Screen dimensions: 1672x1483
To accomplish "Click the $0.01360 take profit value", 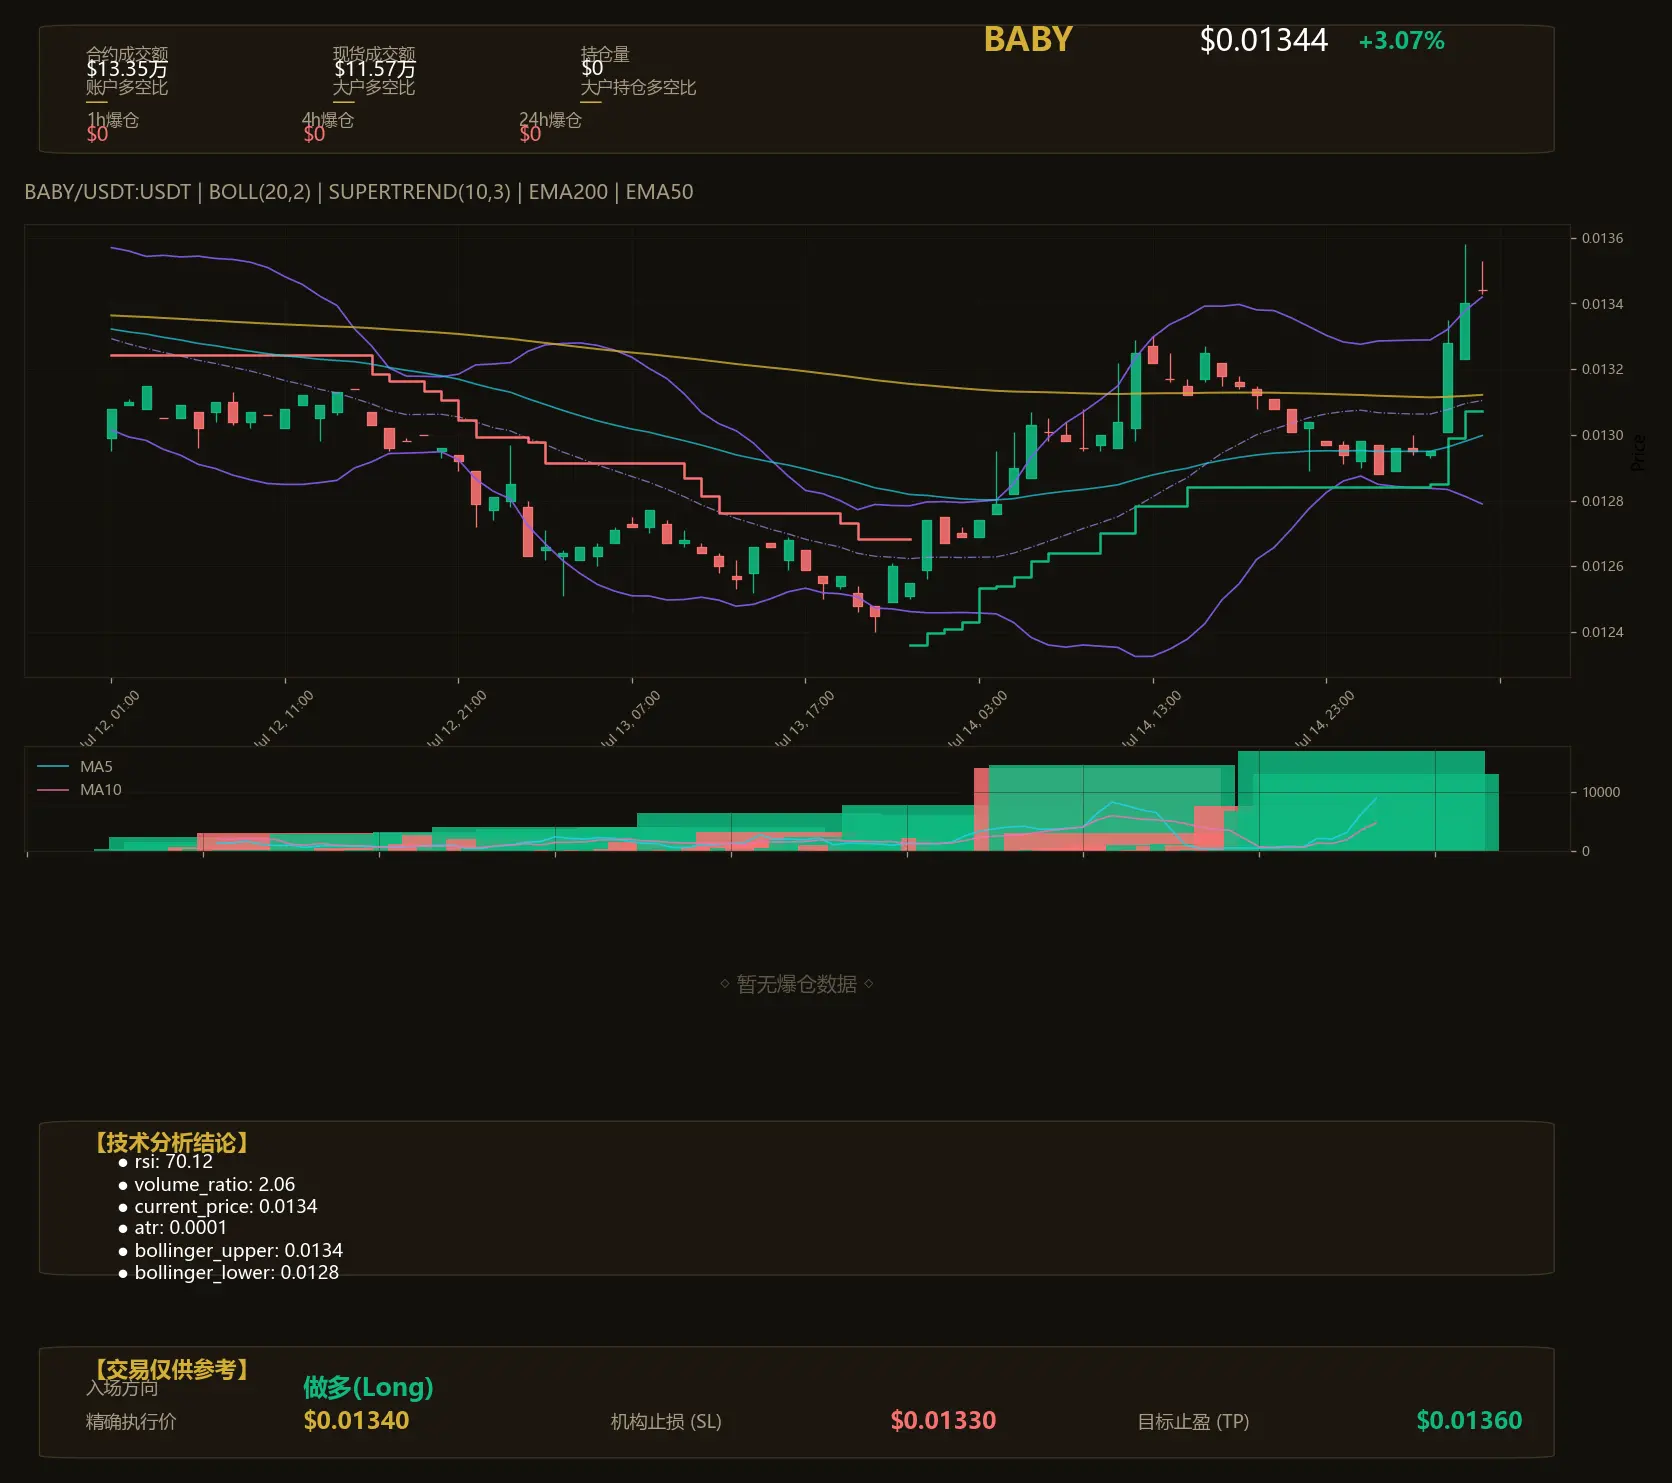I will (x=1469, y=1420).
